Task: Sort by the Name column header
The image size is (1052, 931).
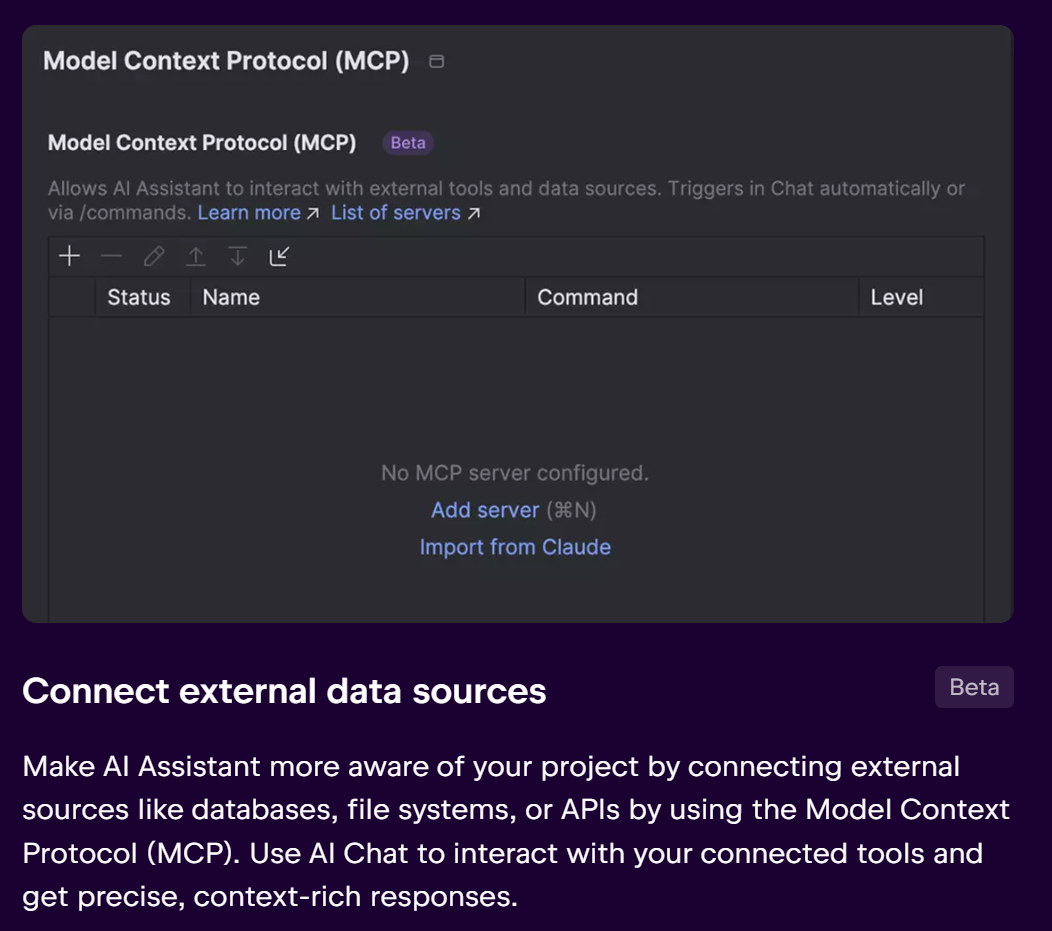Action: [x=231, y=297]
